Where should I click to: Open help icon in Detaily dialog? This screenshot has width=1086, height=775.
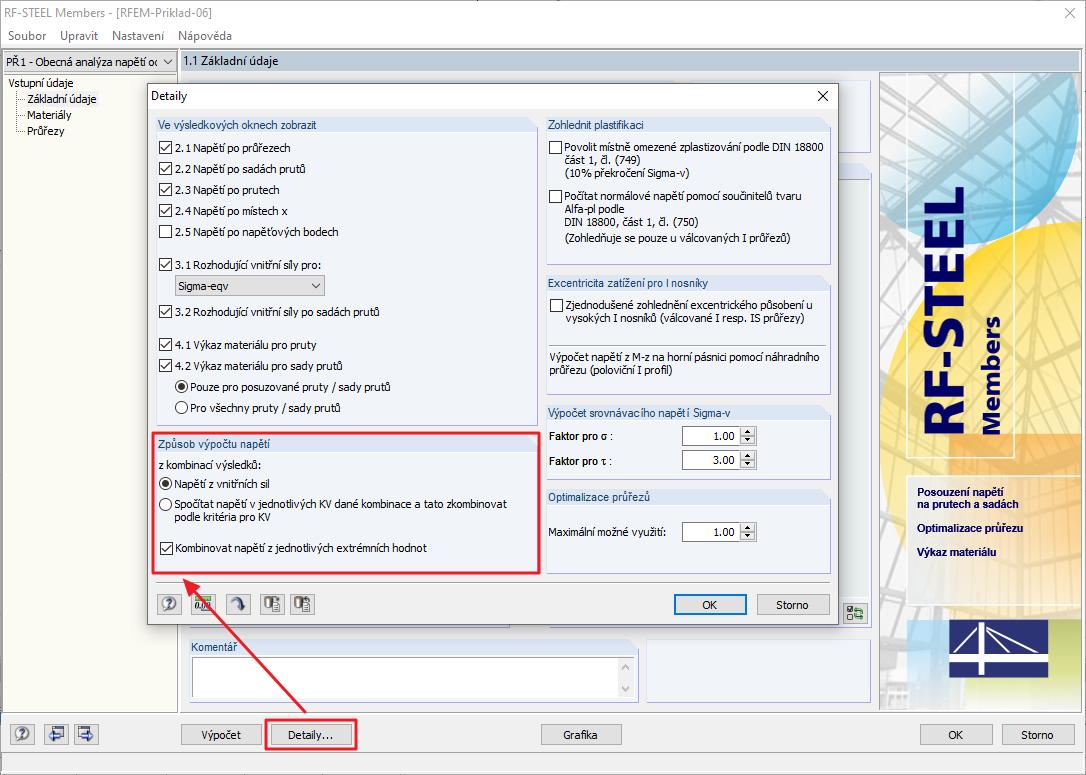tap(169, 604)
